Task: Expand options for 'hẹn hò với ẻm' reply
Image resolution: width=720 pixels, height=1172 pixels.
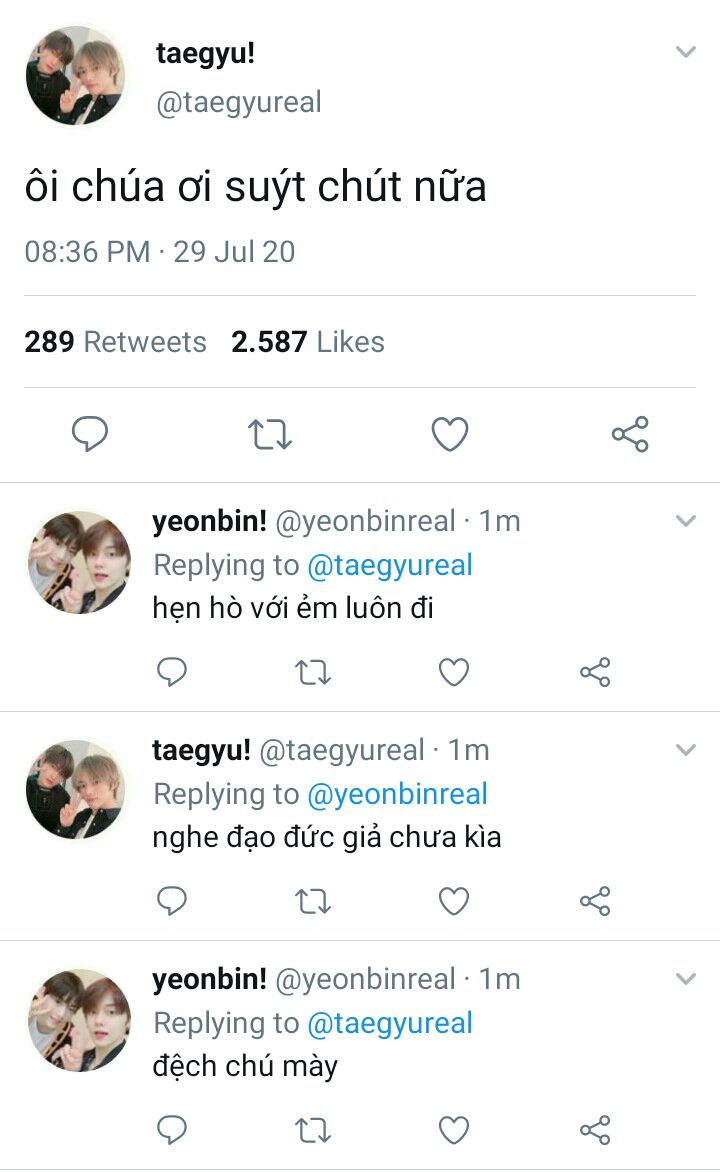Action: (x=685, y=521)
